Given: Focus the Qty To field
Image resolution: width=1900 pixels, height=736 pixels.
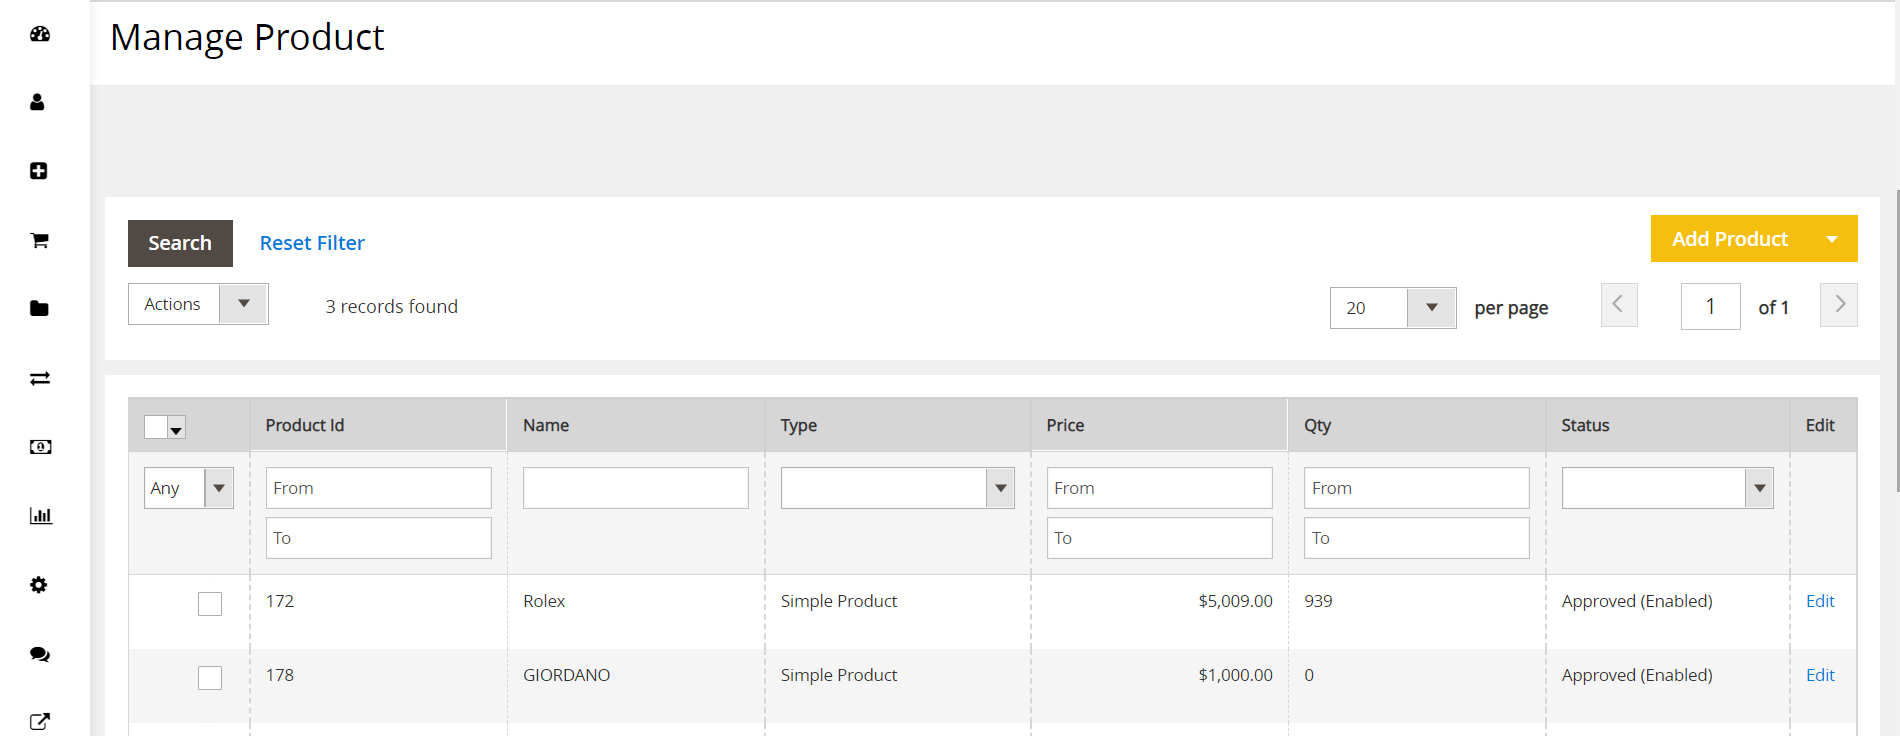Looking at the screenshot, I should click(x=1417, y=538).
